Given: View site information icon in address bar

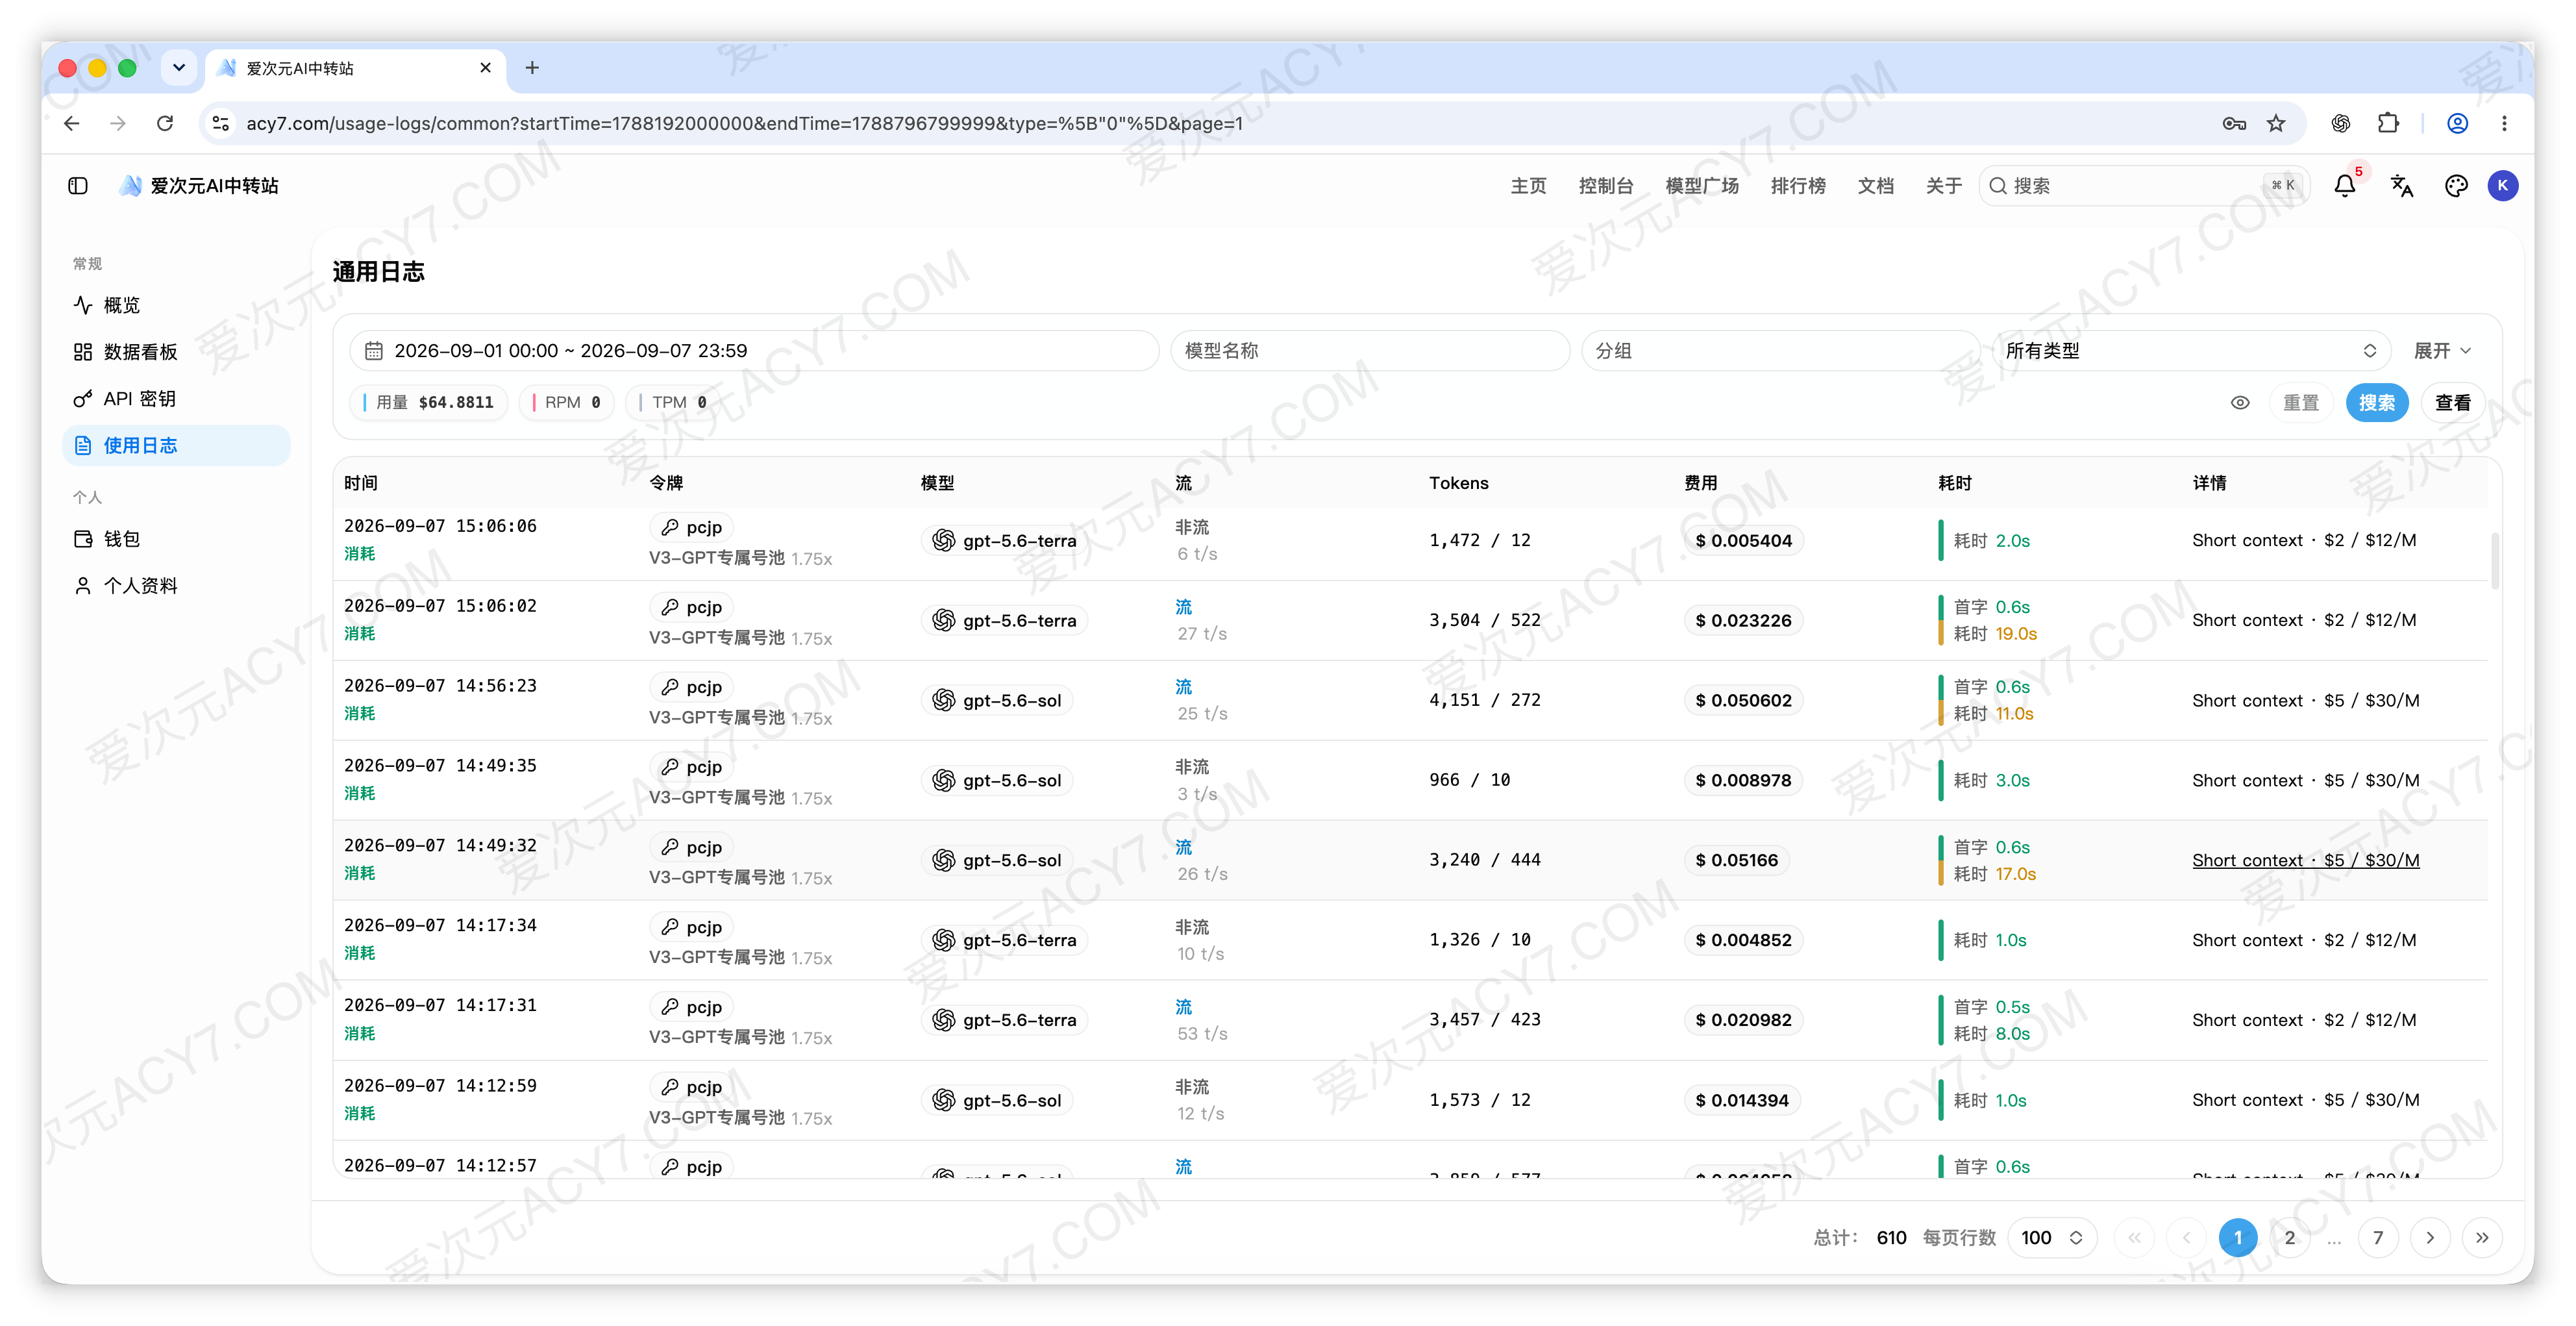Looking at the screenshot, I should click(x=221, y=123).
